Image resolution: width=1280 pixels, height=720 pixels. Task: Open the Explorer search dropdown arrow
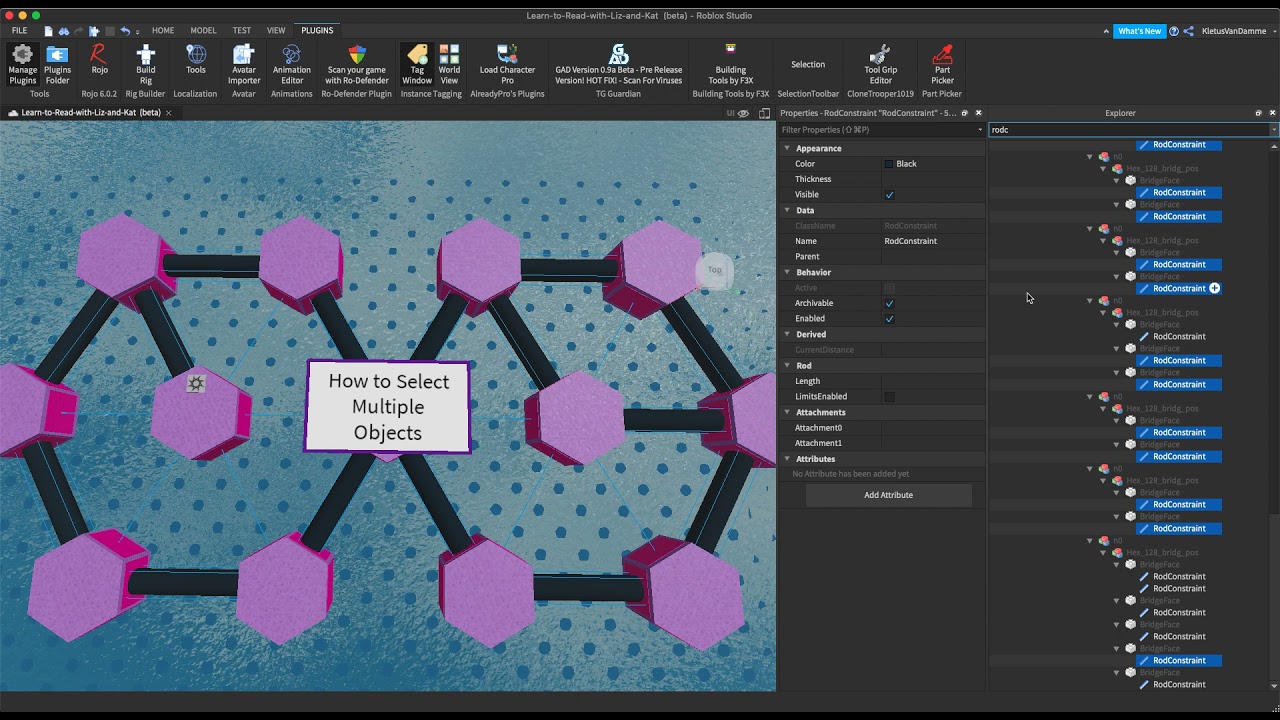tap(1273, 130)
